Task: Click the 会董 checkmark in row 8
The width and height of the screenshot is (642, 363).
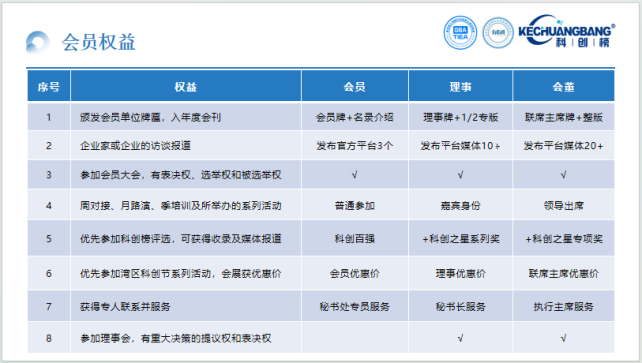Action: [563, 338]
